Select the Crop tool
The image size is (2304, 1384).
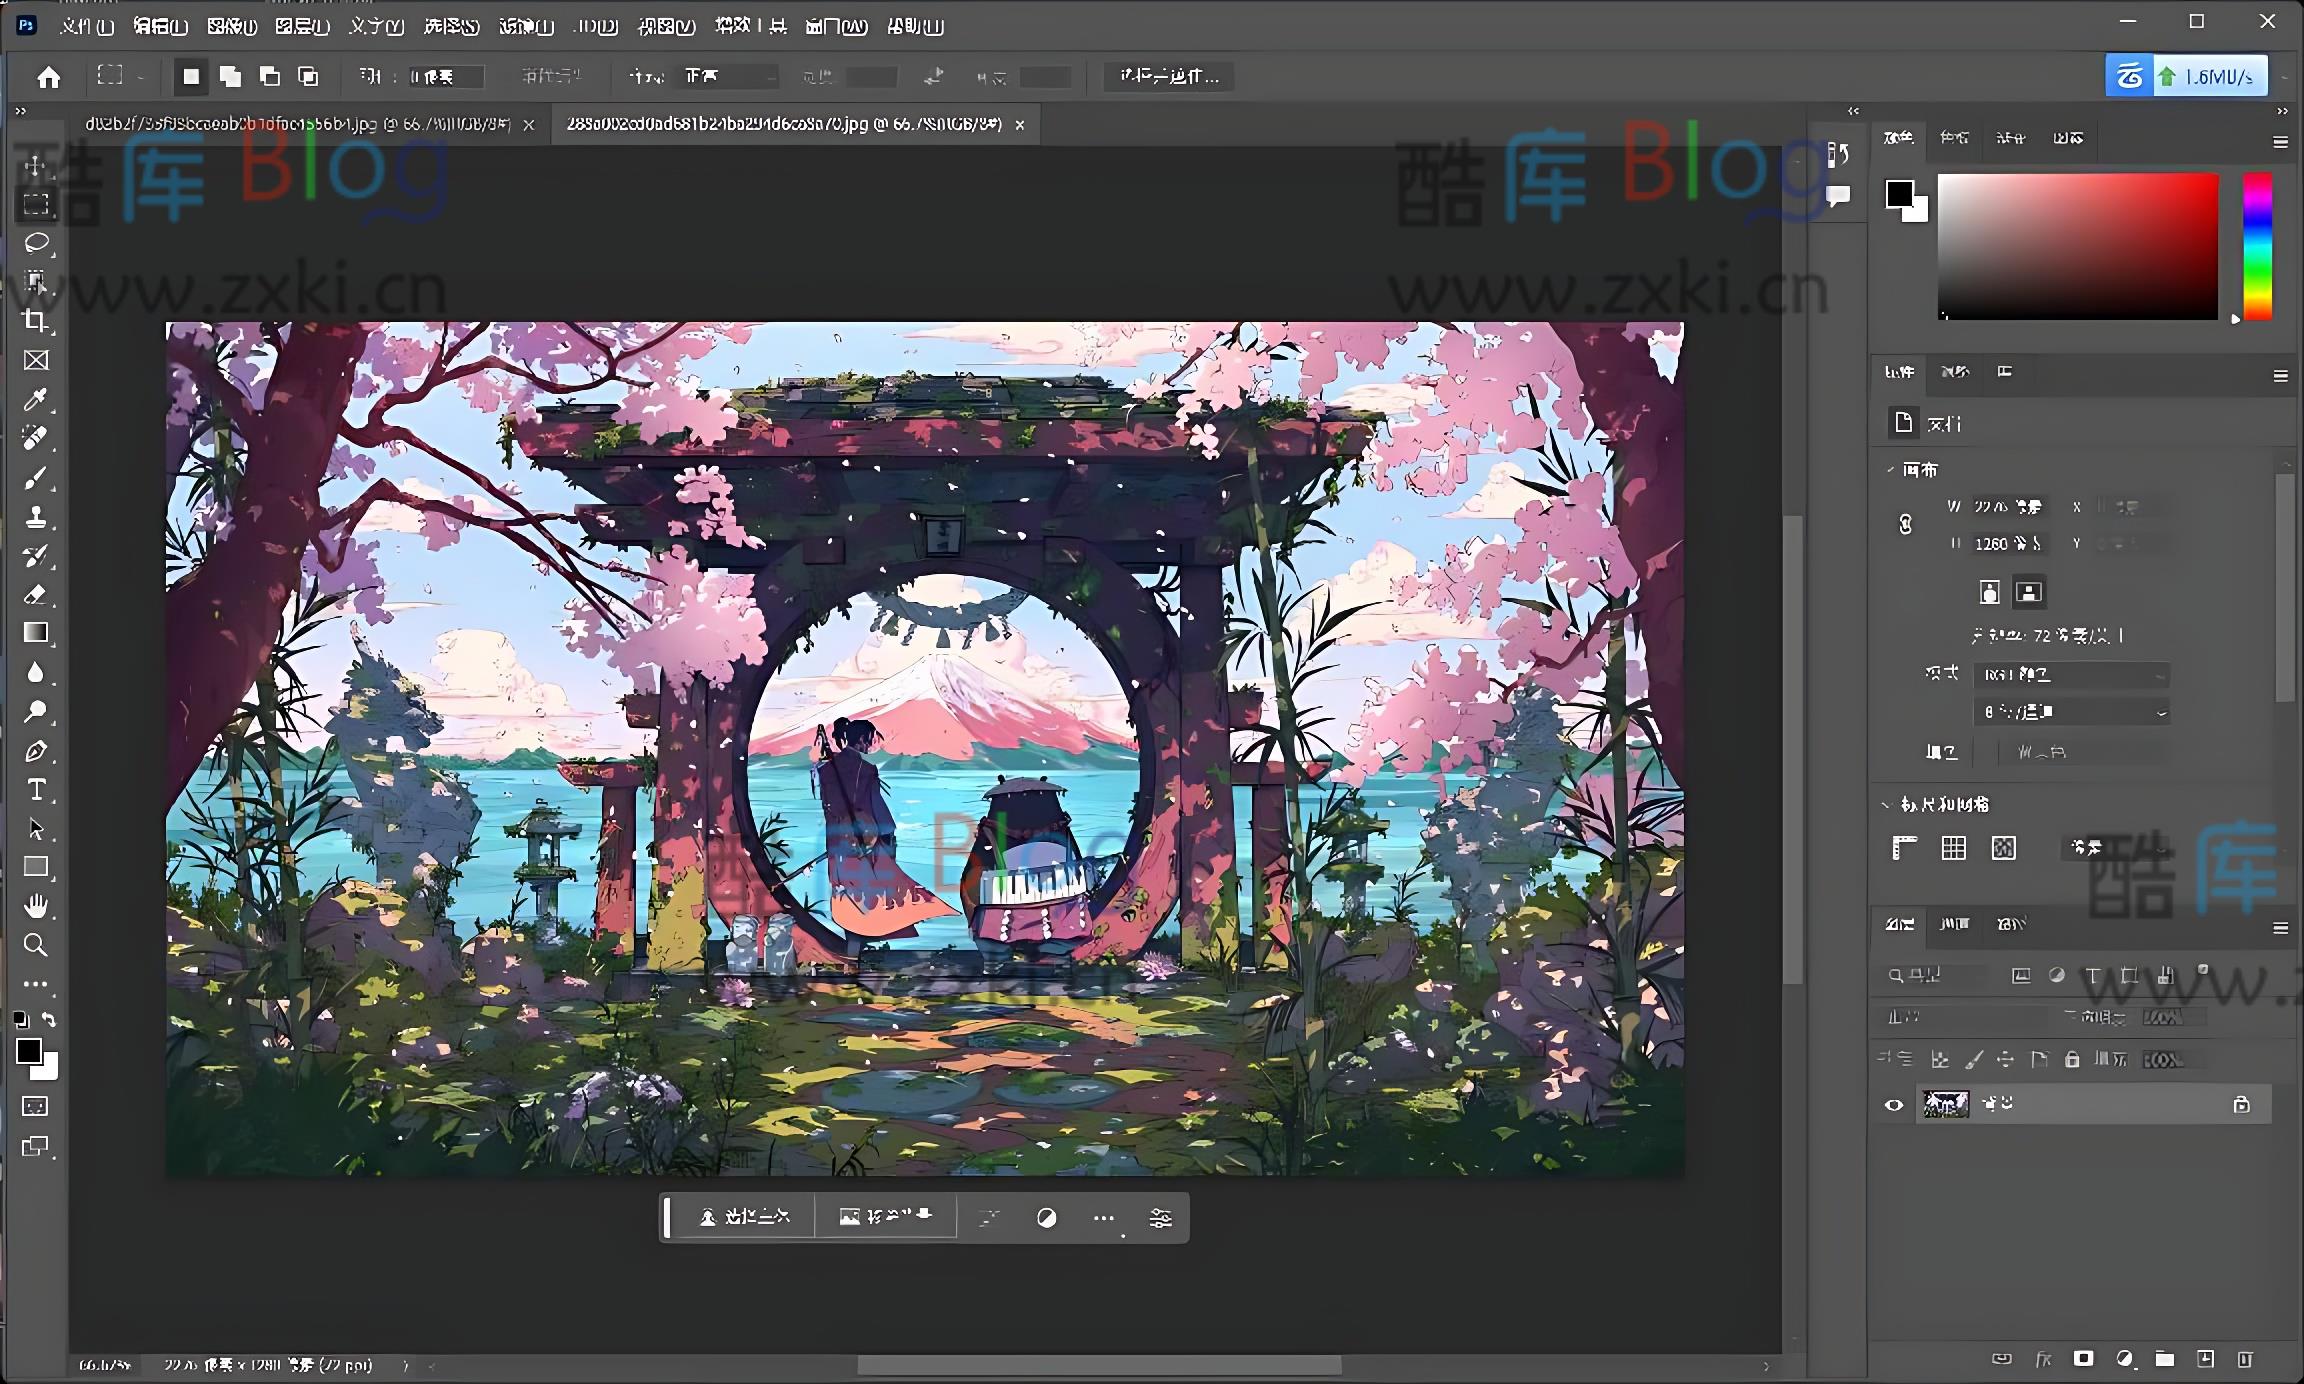pos(36,321)
